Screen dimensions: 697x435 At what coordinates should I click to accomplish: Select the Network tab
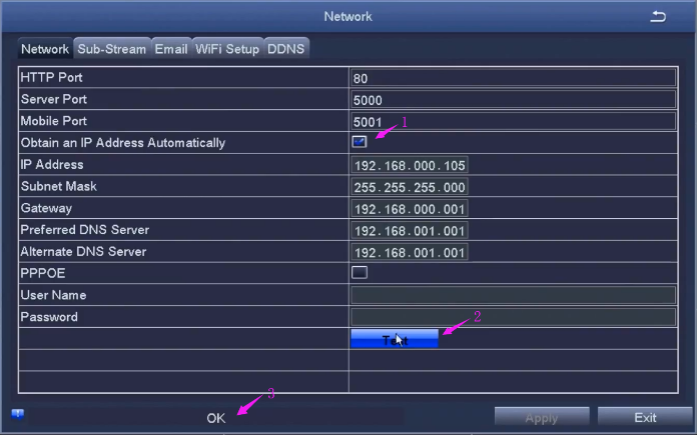pos(45,49)
